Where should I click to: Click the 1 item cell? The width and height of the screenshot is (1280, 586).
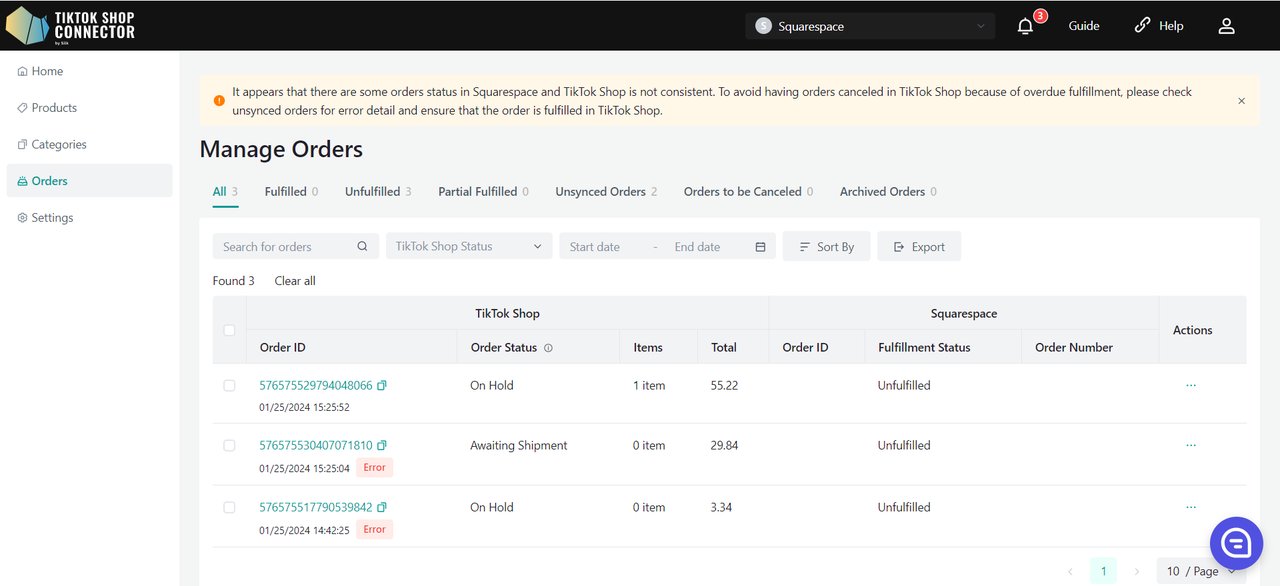click(x=649, y=385)
